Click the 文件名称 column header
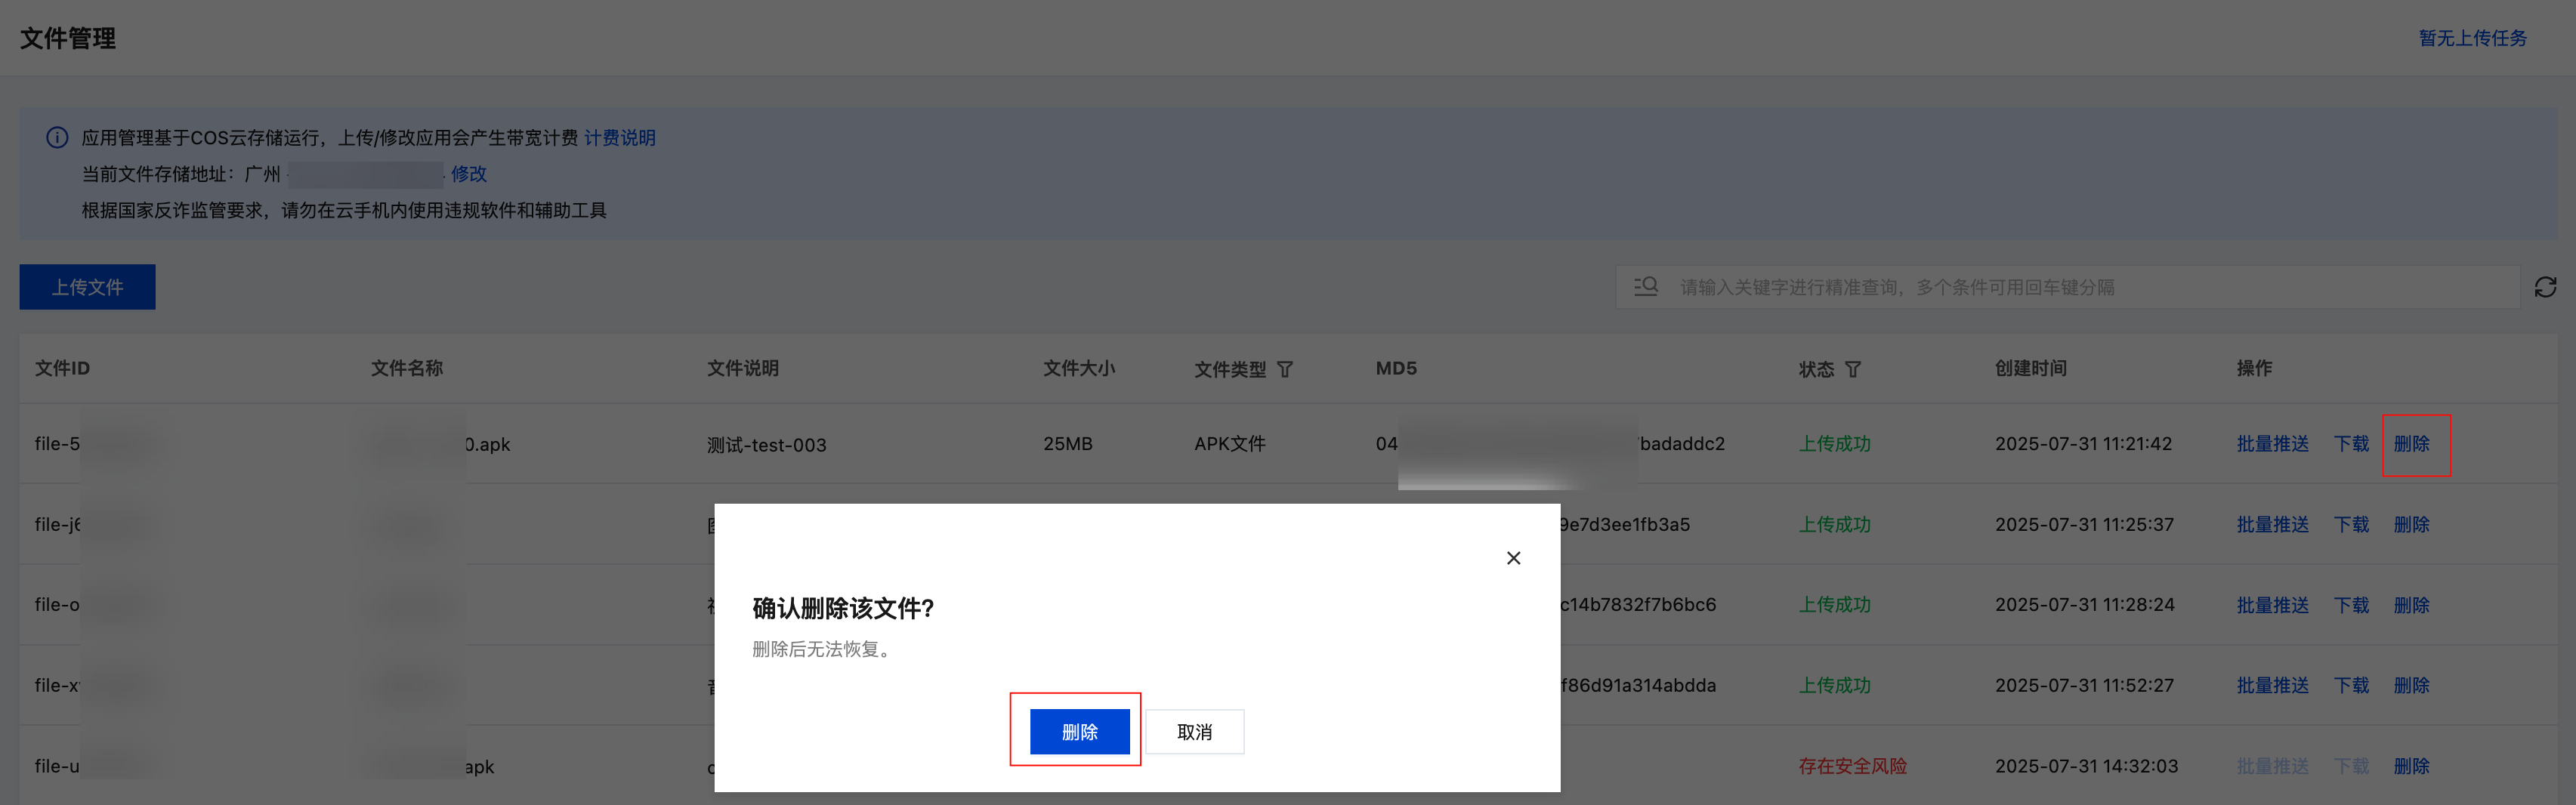 tap(406, 369)
